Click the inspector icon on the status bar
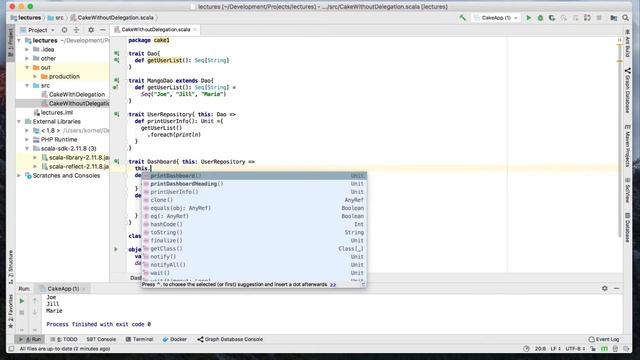The width and height of the screenshot is (640, 360). tap(616, 349)
